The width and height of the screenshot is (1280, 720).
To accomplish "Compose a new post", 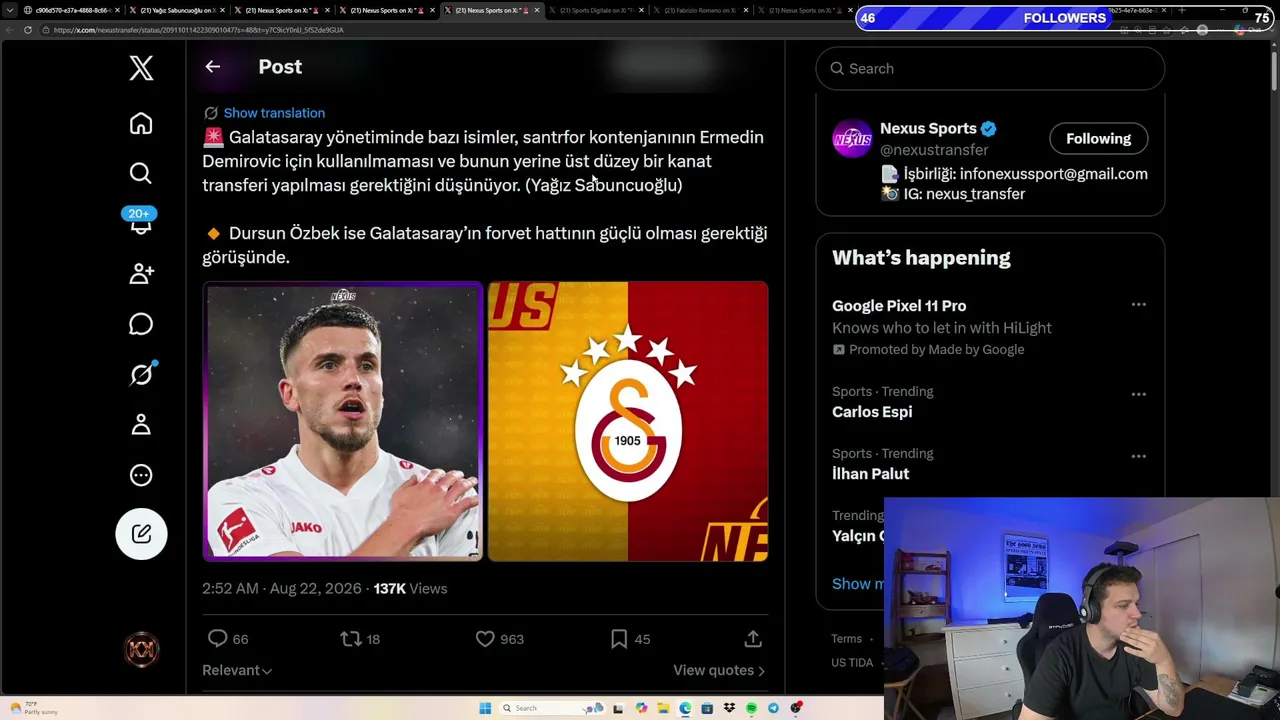I will pos(141,534).
